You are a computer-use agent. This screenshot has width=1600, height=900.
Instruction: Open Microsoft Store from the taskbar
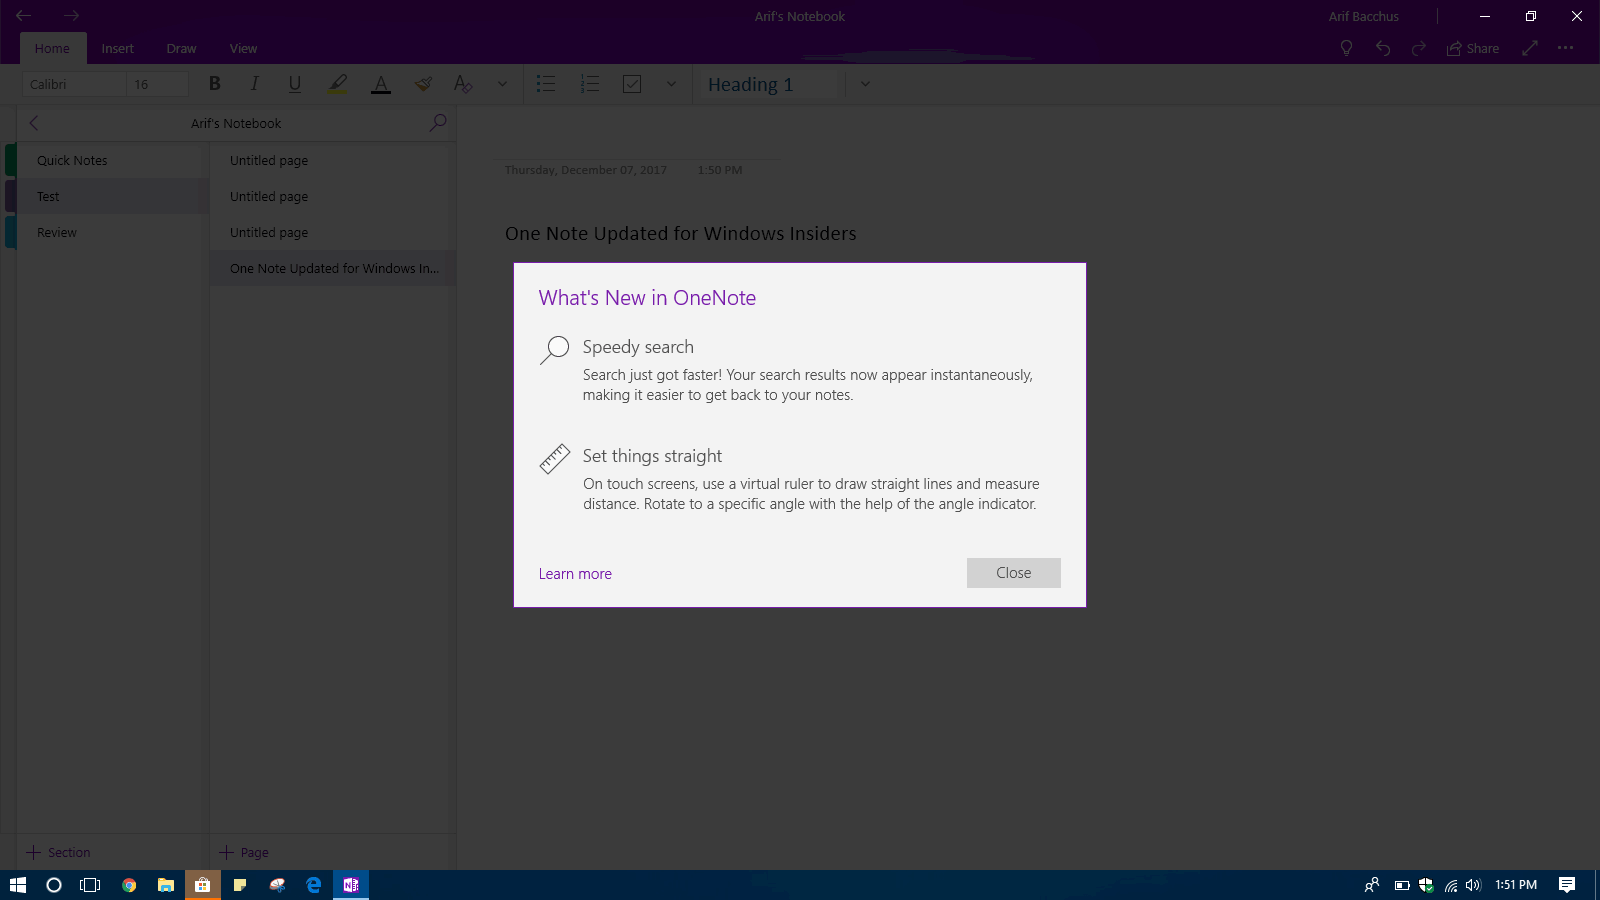pyautogui.click(x=202, y=885)
